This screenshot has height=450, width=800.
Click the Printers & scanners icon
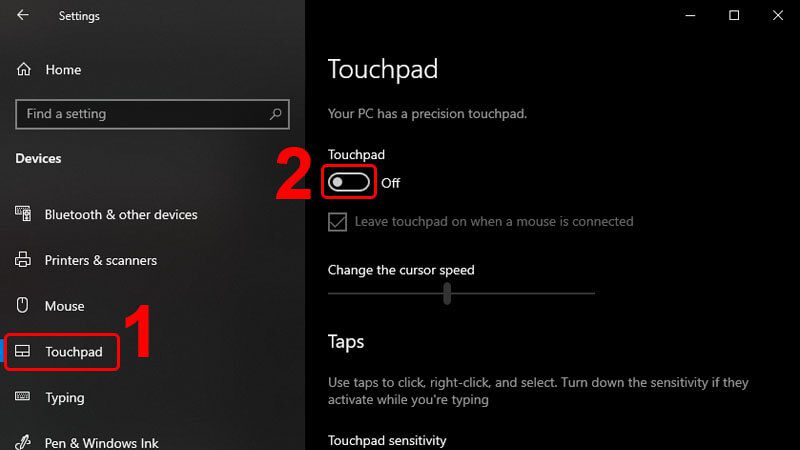pyautogui.click(x=24, y=261)
